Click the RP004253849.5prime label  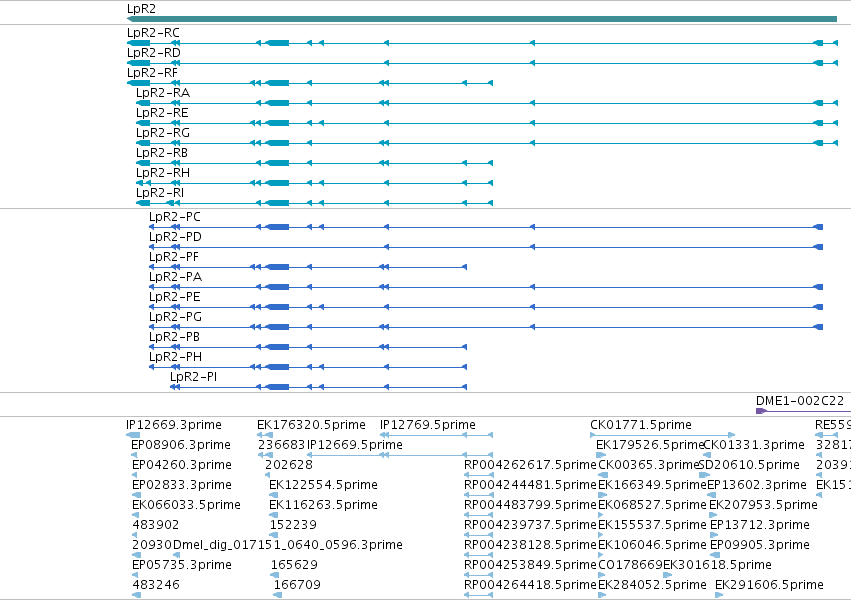pos(530,566)
